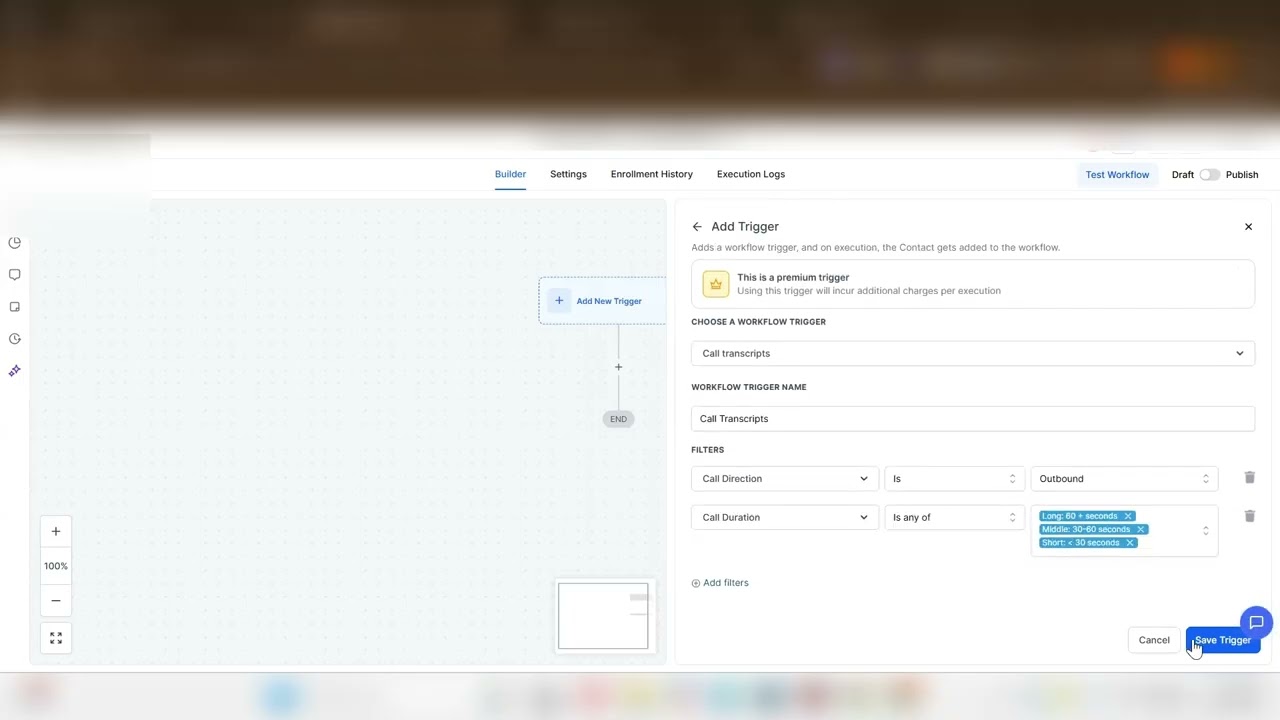Add a step with the plus node

tap(618, 367)
